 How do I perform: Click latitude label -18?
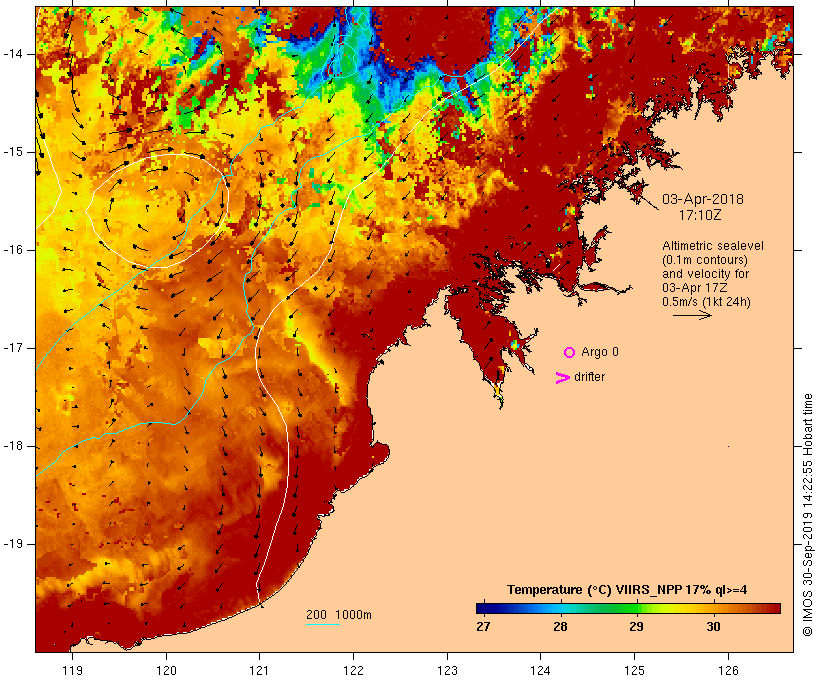[x=13, y=446]
